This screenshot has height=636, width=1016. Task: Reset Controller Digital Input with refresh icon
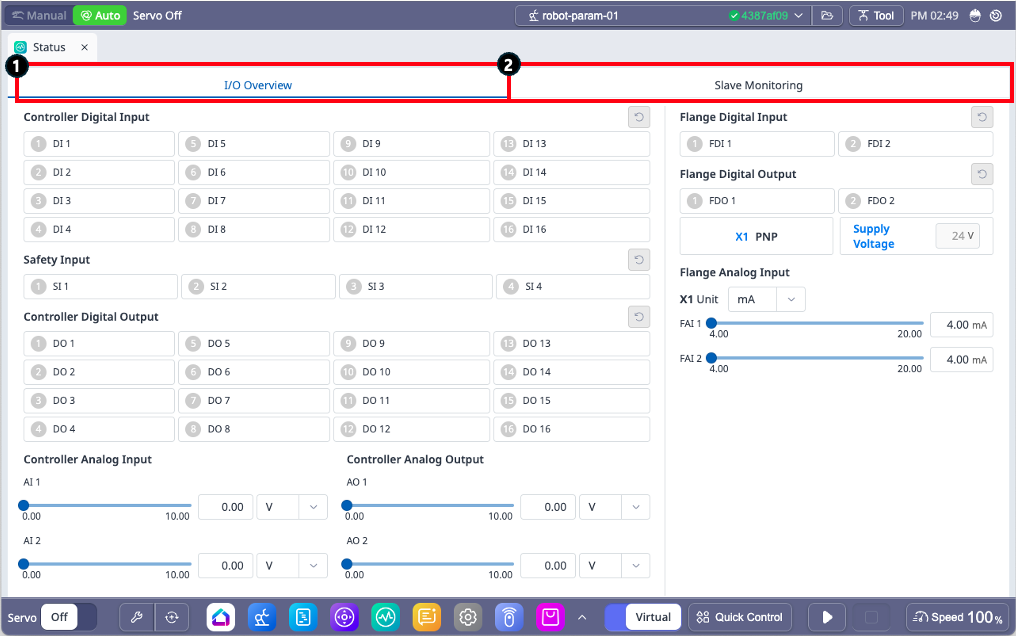coord(638,118)
